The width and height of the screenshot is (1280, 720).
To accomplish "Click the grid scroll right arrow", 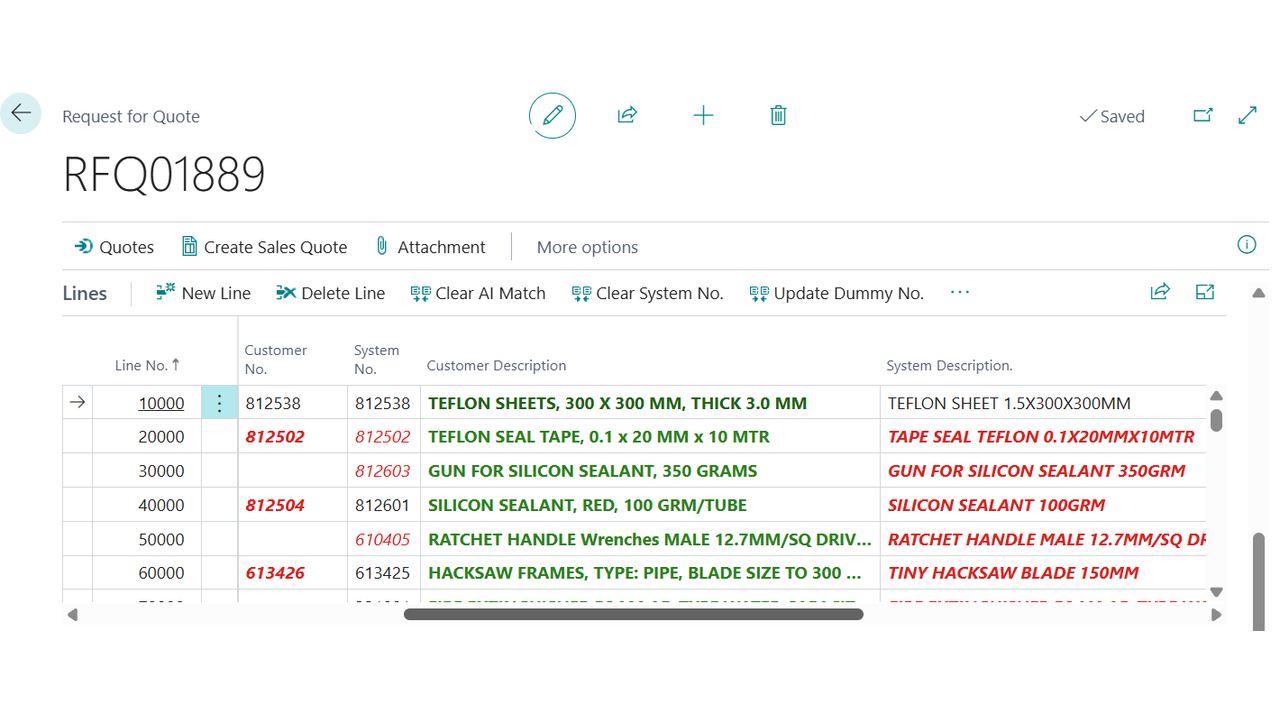I will (1216, 614).
